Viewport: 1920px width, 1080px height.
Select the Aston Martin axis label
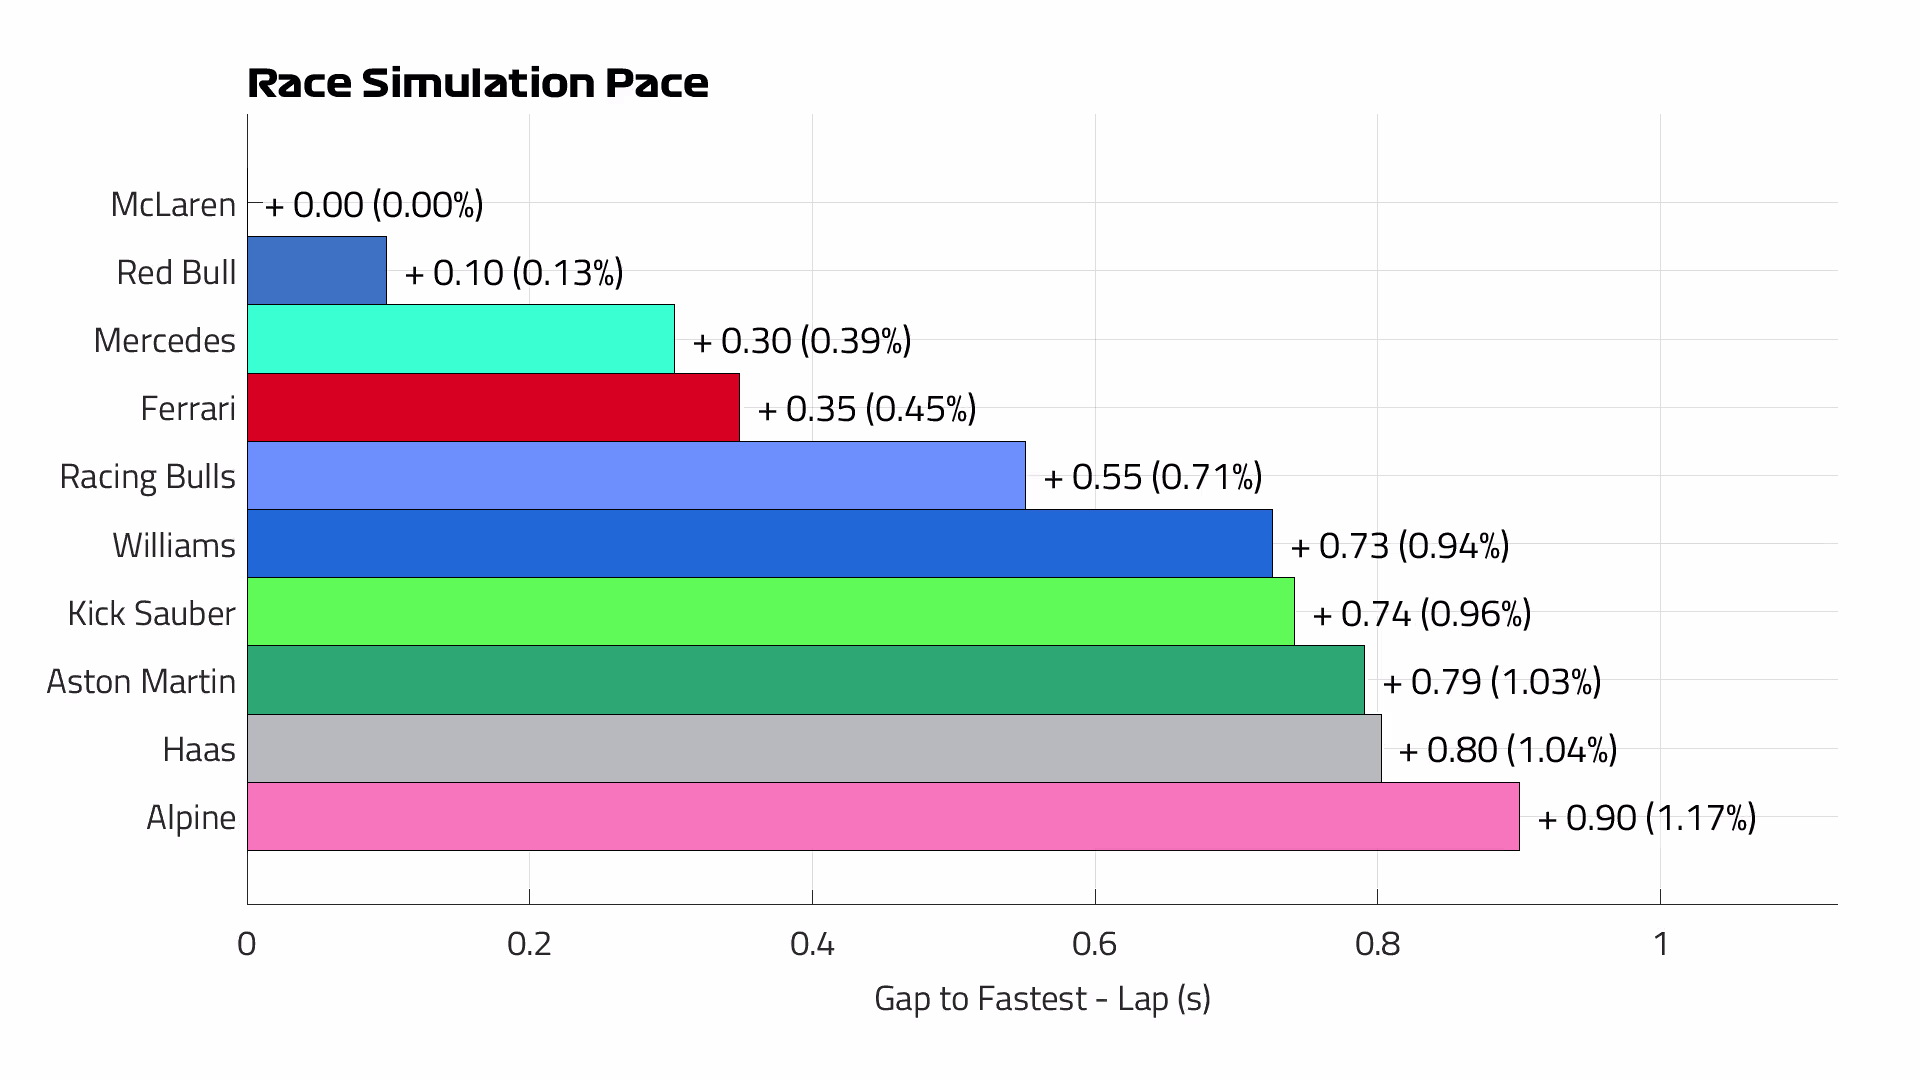(141, 681)
